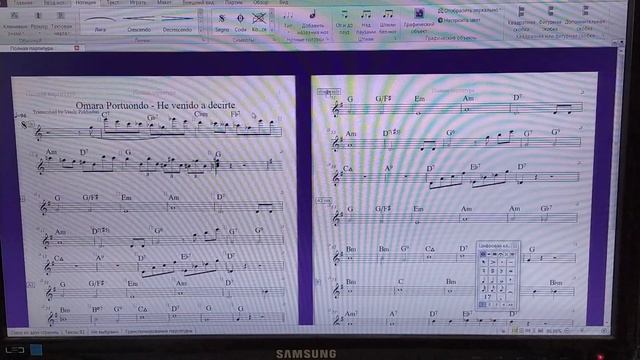Click the segno sign at score start
This screenshot has height=360, width=640.
[x=24, y=125]
